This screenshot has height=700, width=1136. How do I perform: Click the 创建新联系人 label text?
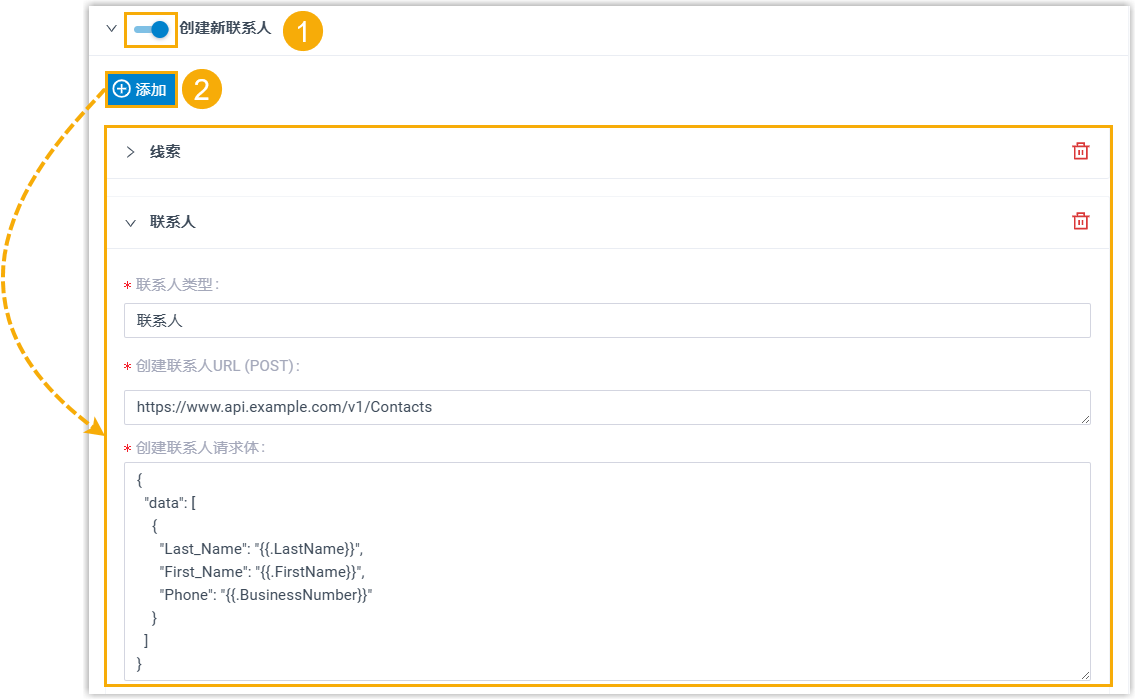tap(225, 29)
